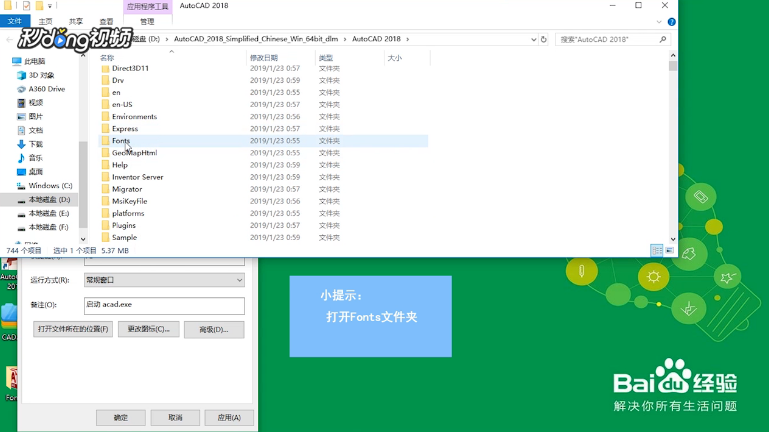Select 本地磁盘 (D:) in sidebar

click(x=49, y=200)
